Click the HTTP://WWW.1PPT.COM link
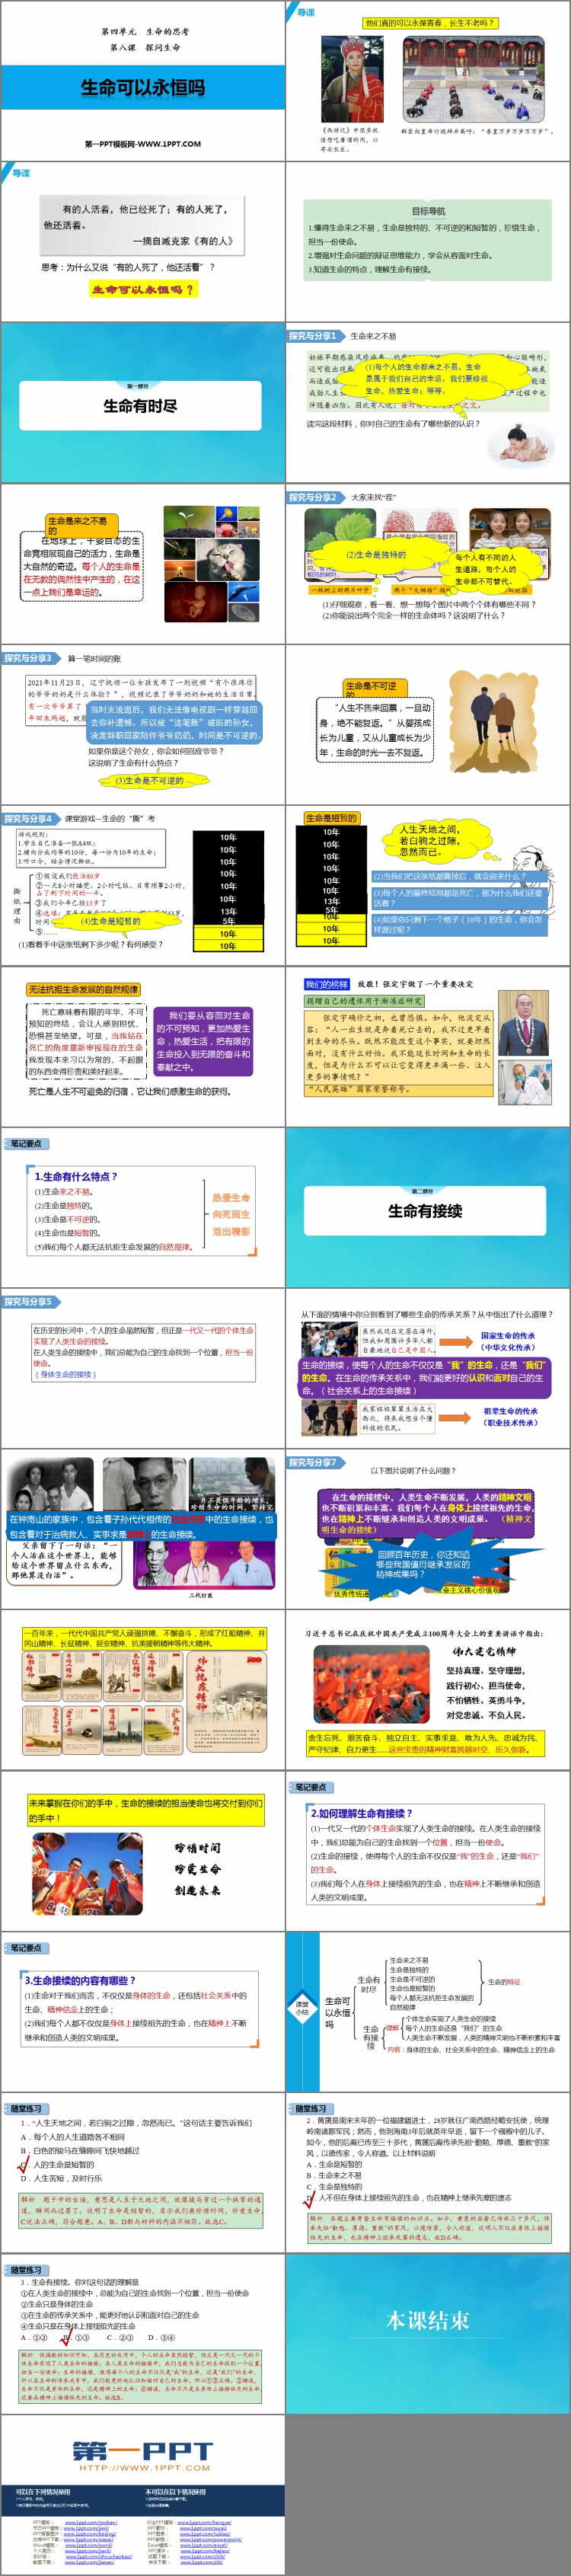The image size is (571, 2576). tap(143, 2467)
